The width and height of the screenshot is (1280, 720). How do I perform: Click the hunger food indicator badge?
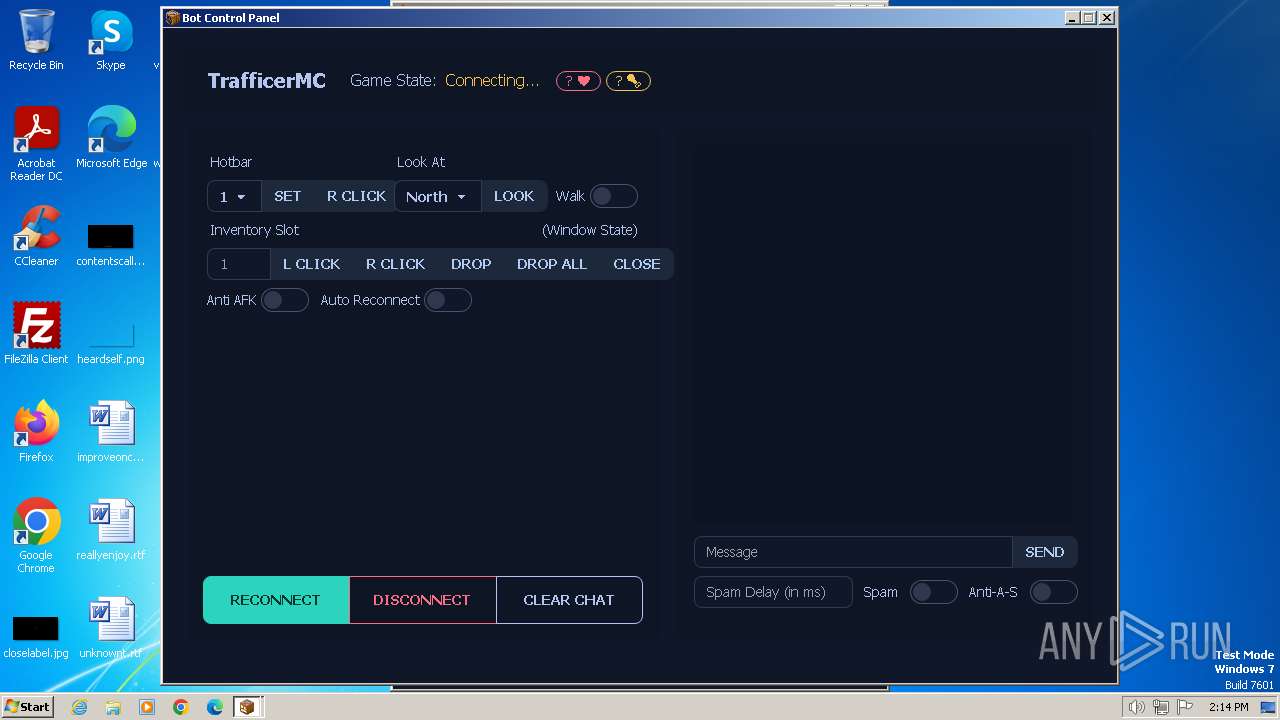tap(628, 81)
